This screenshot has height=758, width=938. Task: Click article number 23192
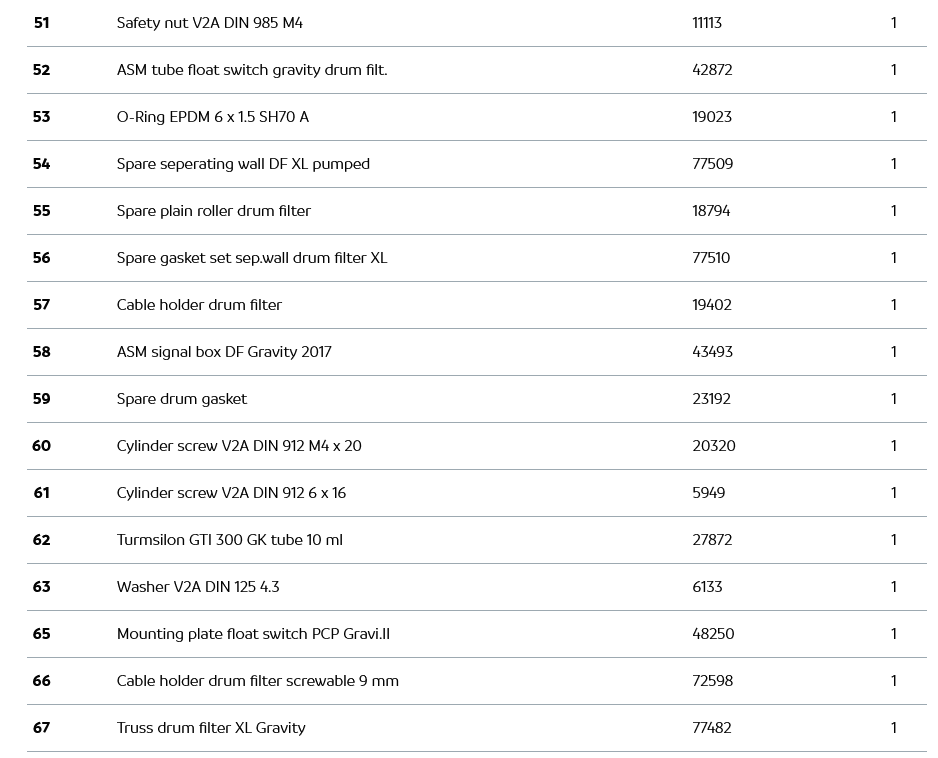(711, 399)
